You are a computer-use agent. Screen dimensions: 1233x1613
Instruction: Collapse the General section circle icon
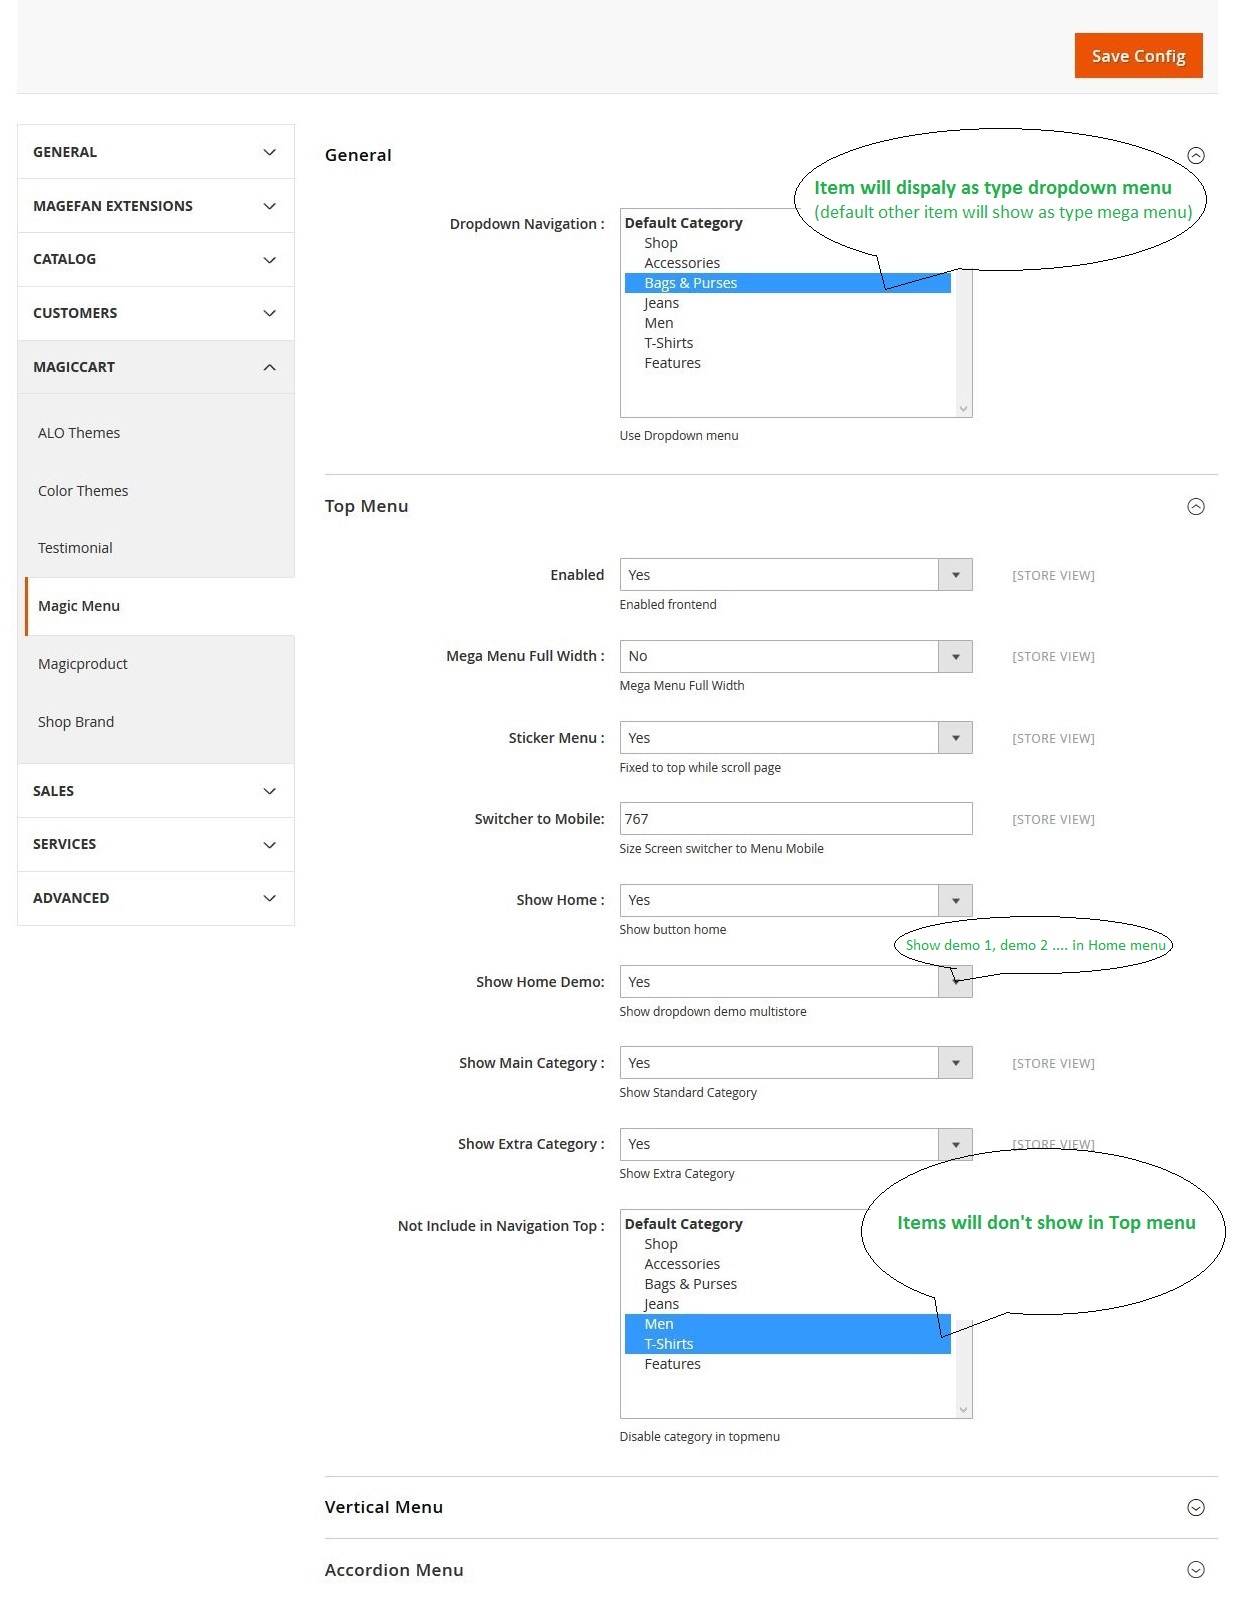(1195, 155)
